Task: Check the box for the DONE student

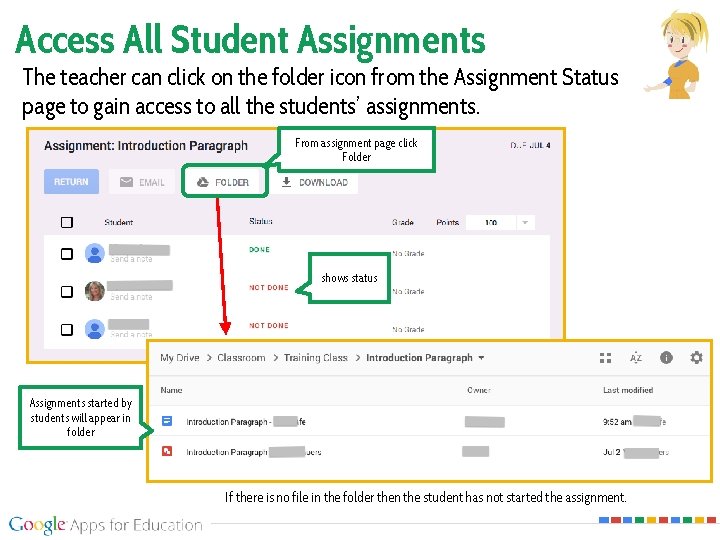Action: 67,254
